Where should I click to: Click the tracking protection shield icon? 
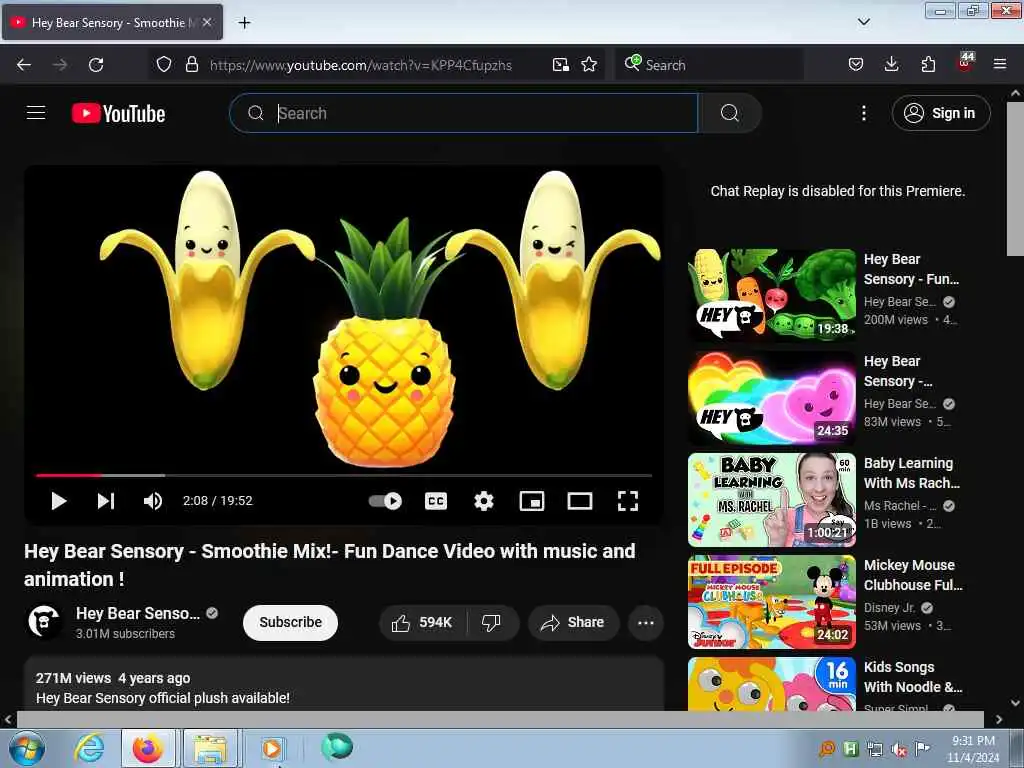164,65
